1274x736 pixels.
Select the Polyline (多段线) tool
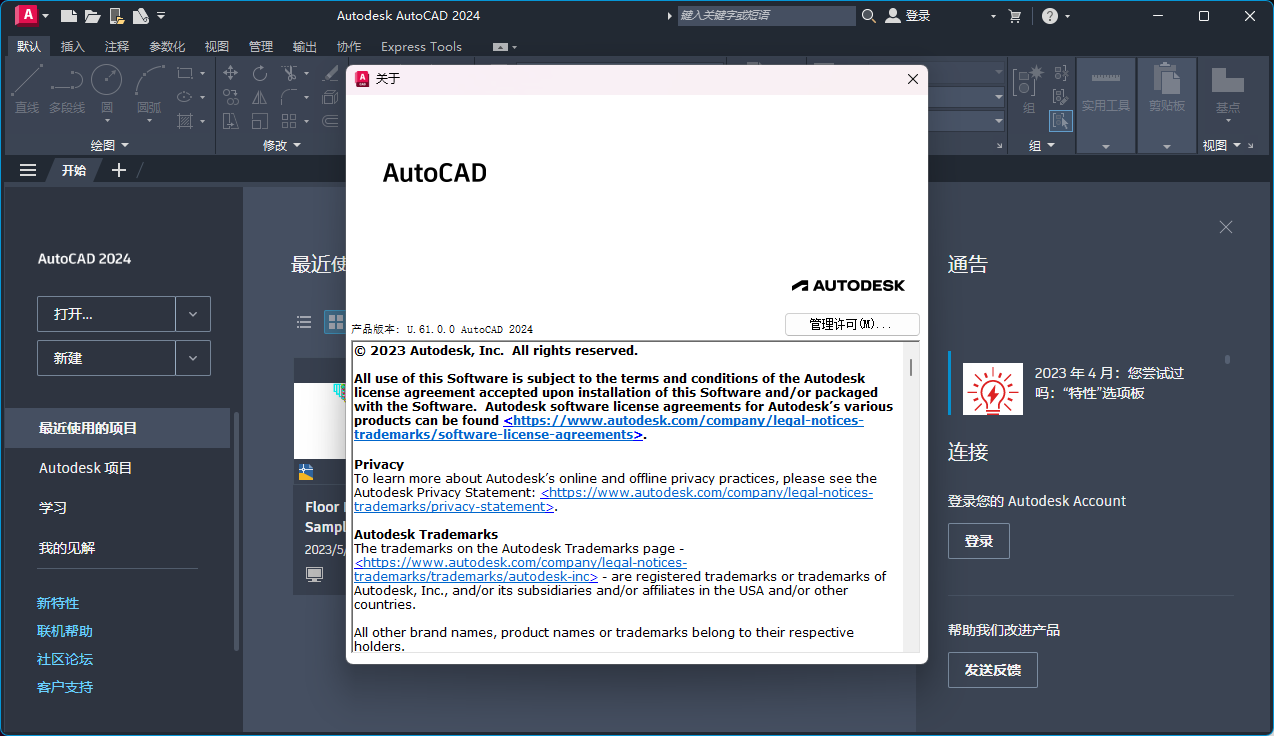coord(67,89)
